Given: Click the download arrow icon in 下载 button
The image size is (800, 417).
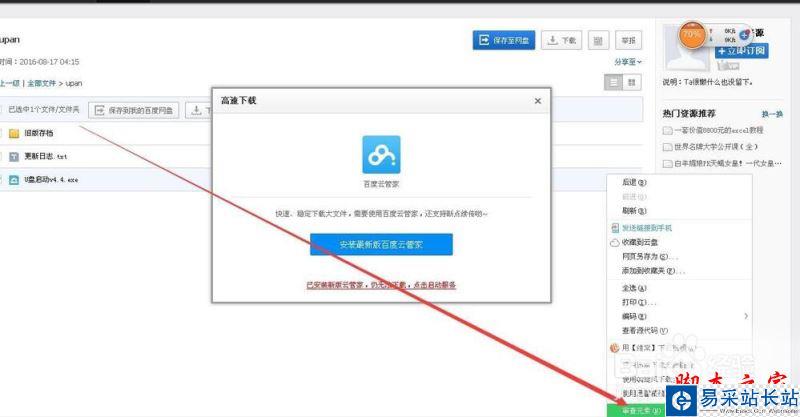Looking at the screenshot, I should 553,40.
